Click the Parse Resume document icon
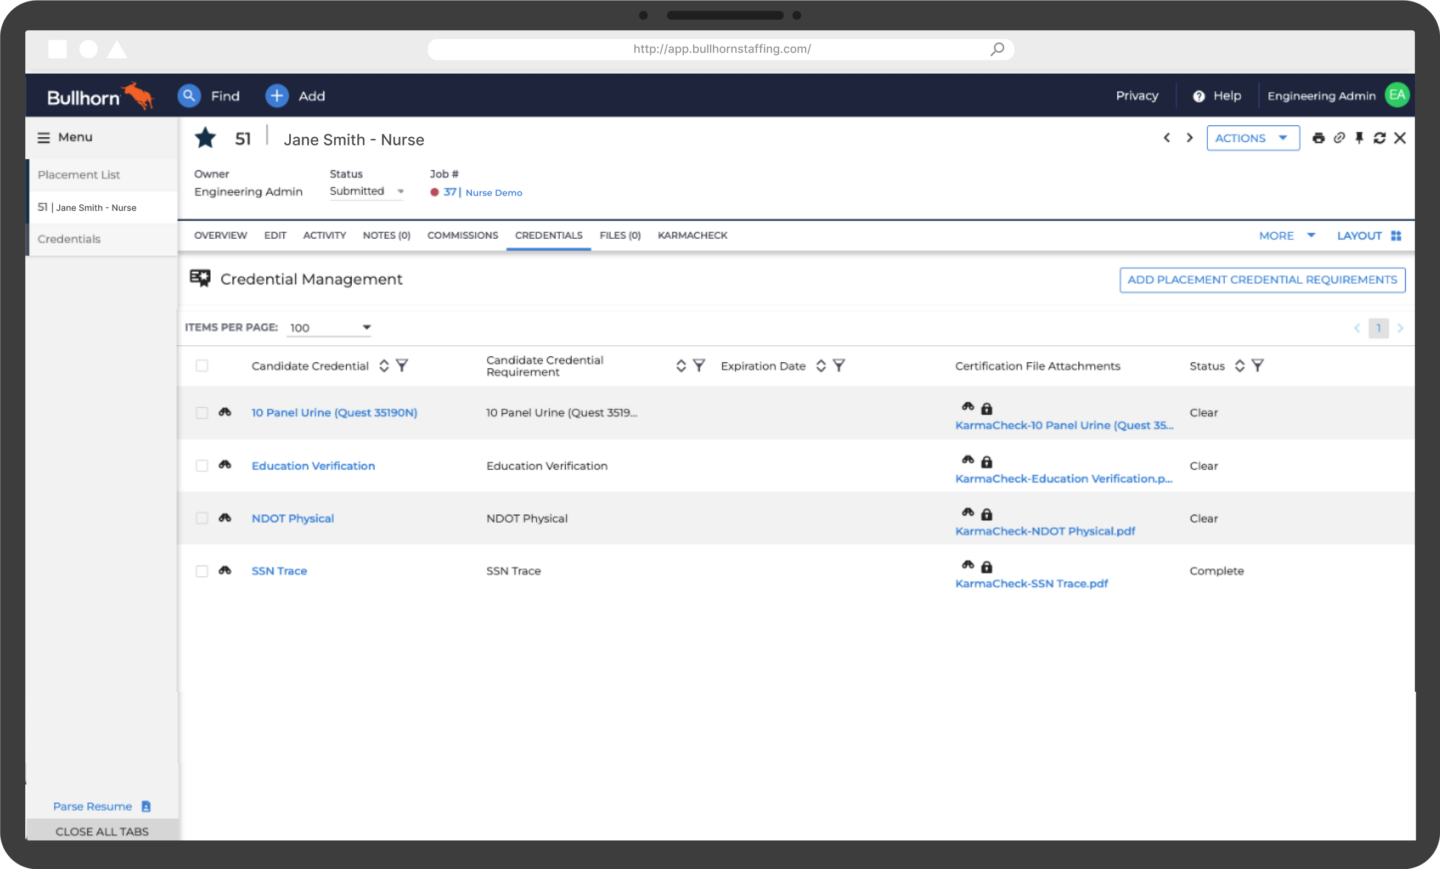The width and height of the screenshot is (1440, 869). [146, 806]
